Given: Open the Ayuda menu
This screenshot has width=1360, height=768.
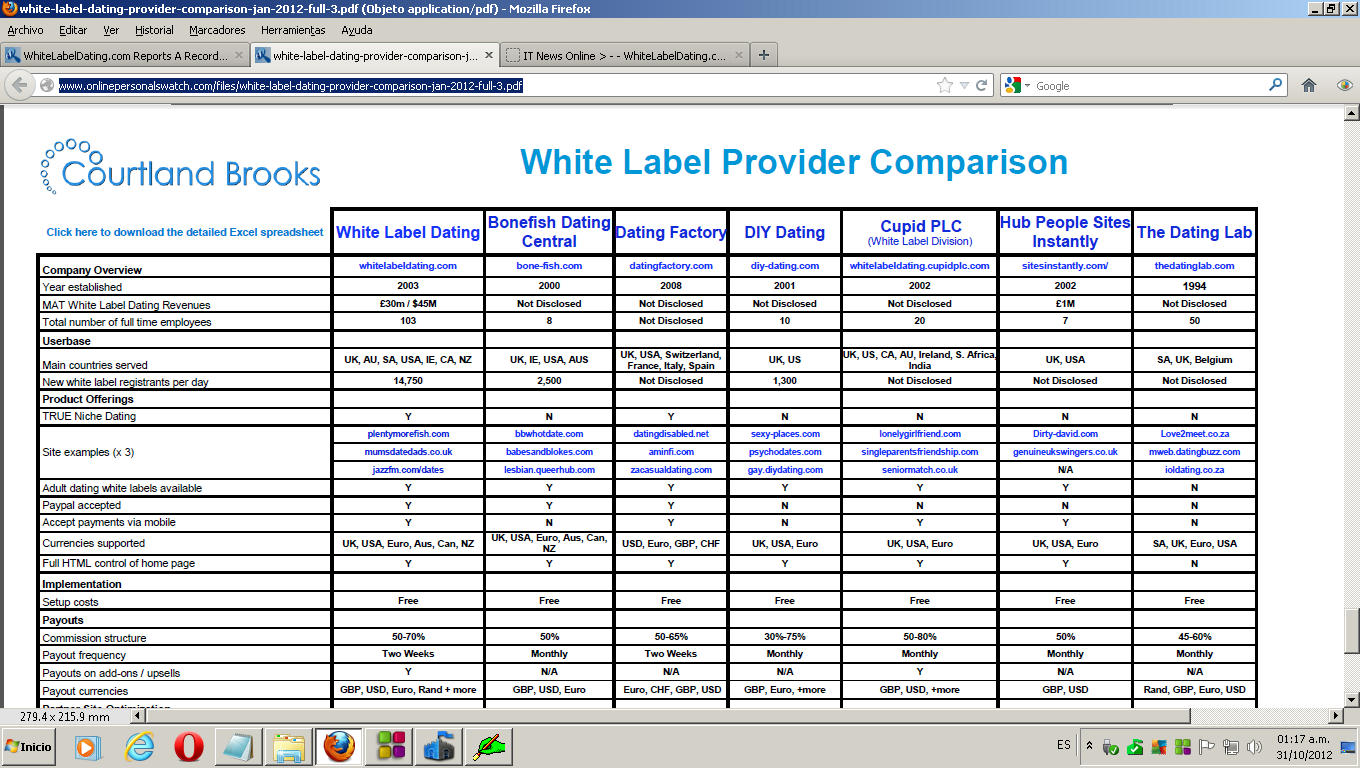Looking at the screenshot, I should pyautogui.click(x=357, y=30).
